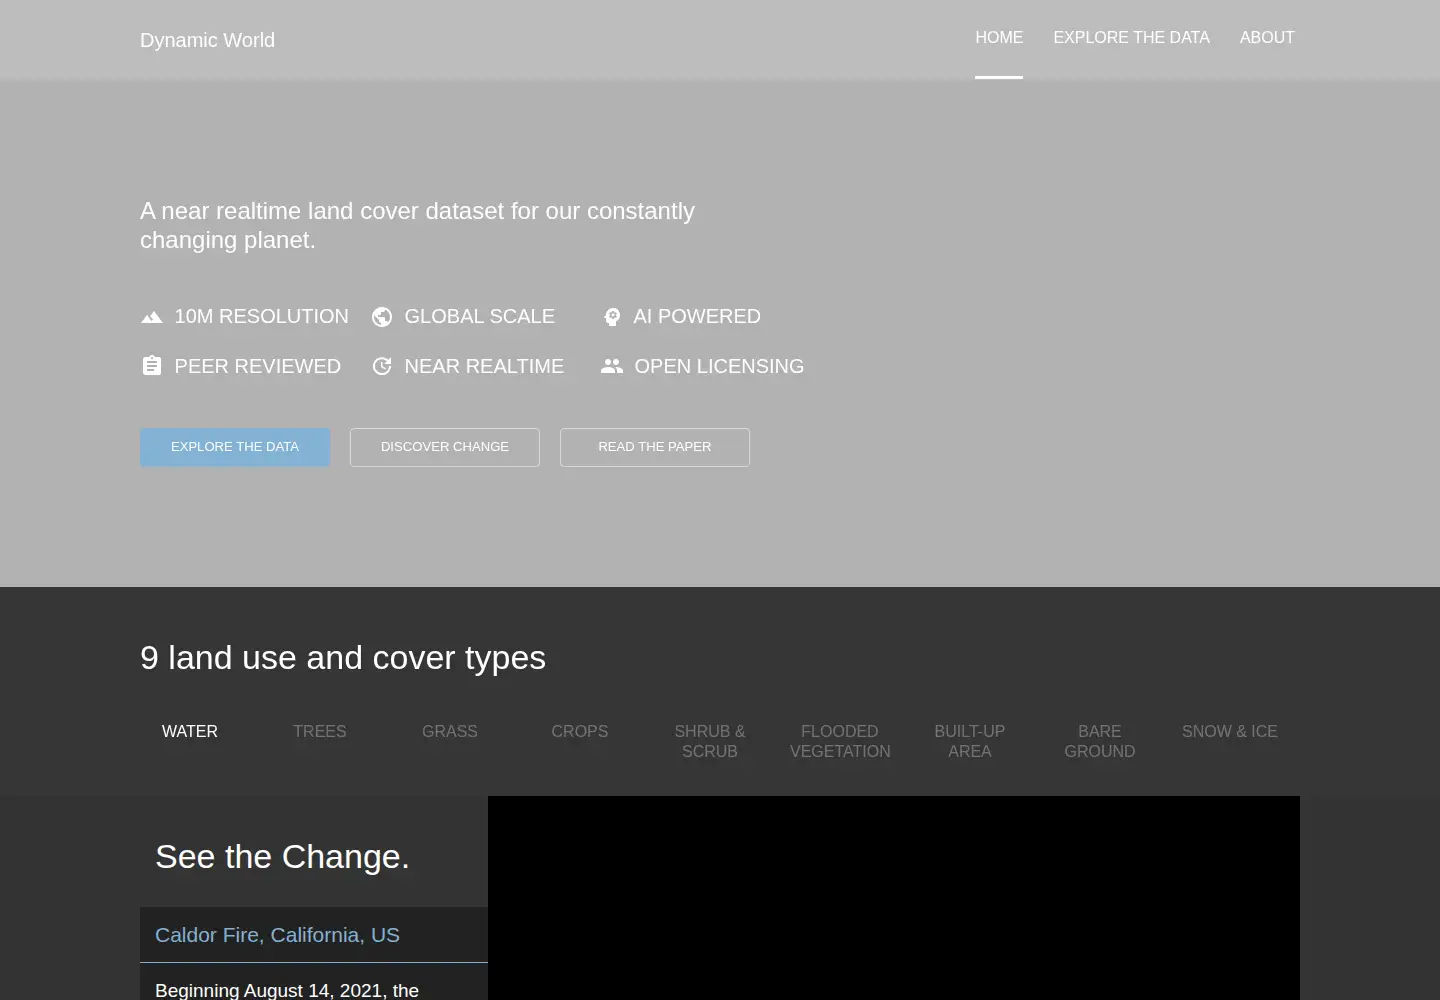Click the people icon beside Open Licensing
1440x1000 pixels.
pos(612,366)
